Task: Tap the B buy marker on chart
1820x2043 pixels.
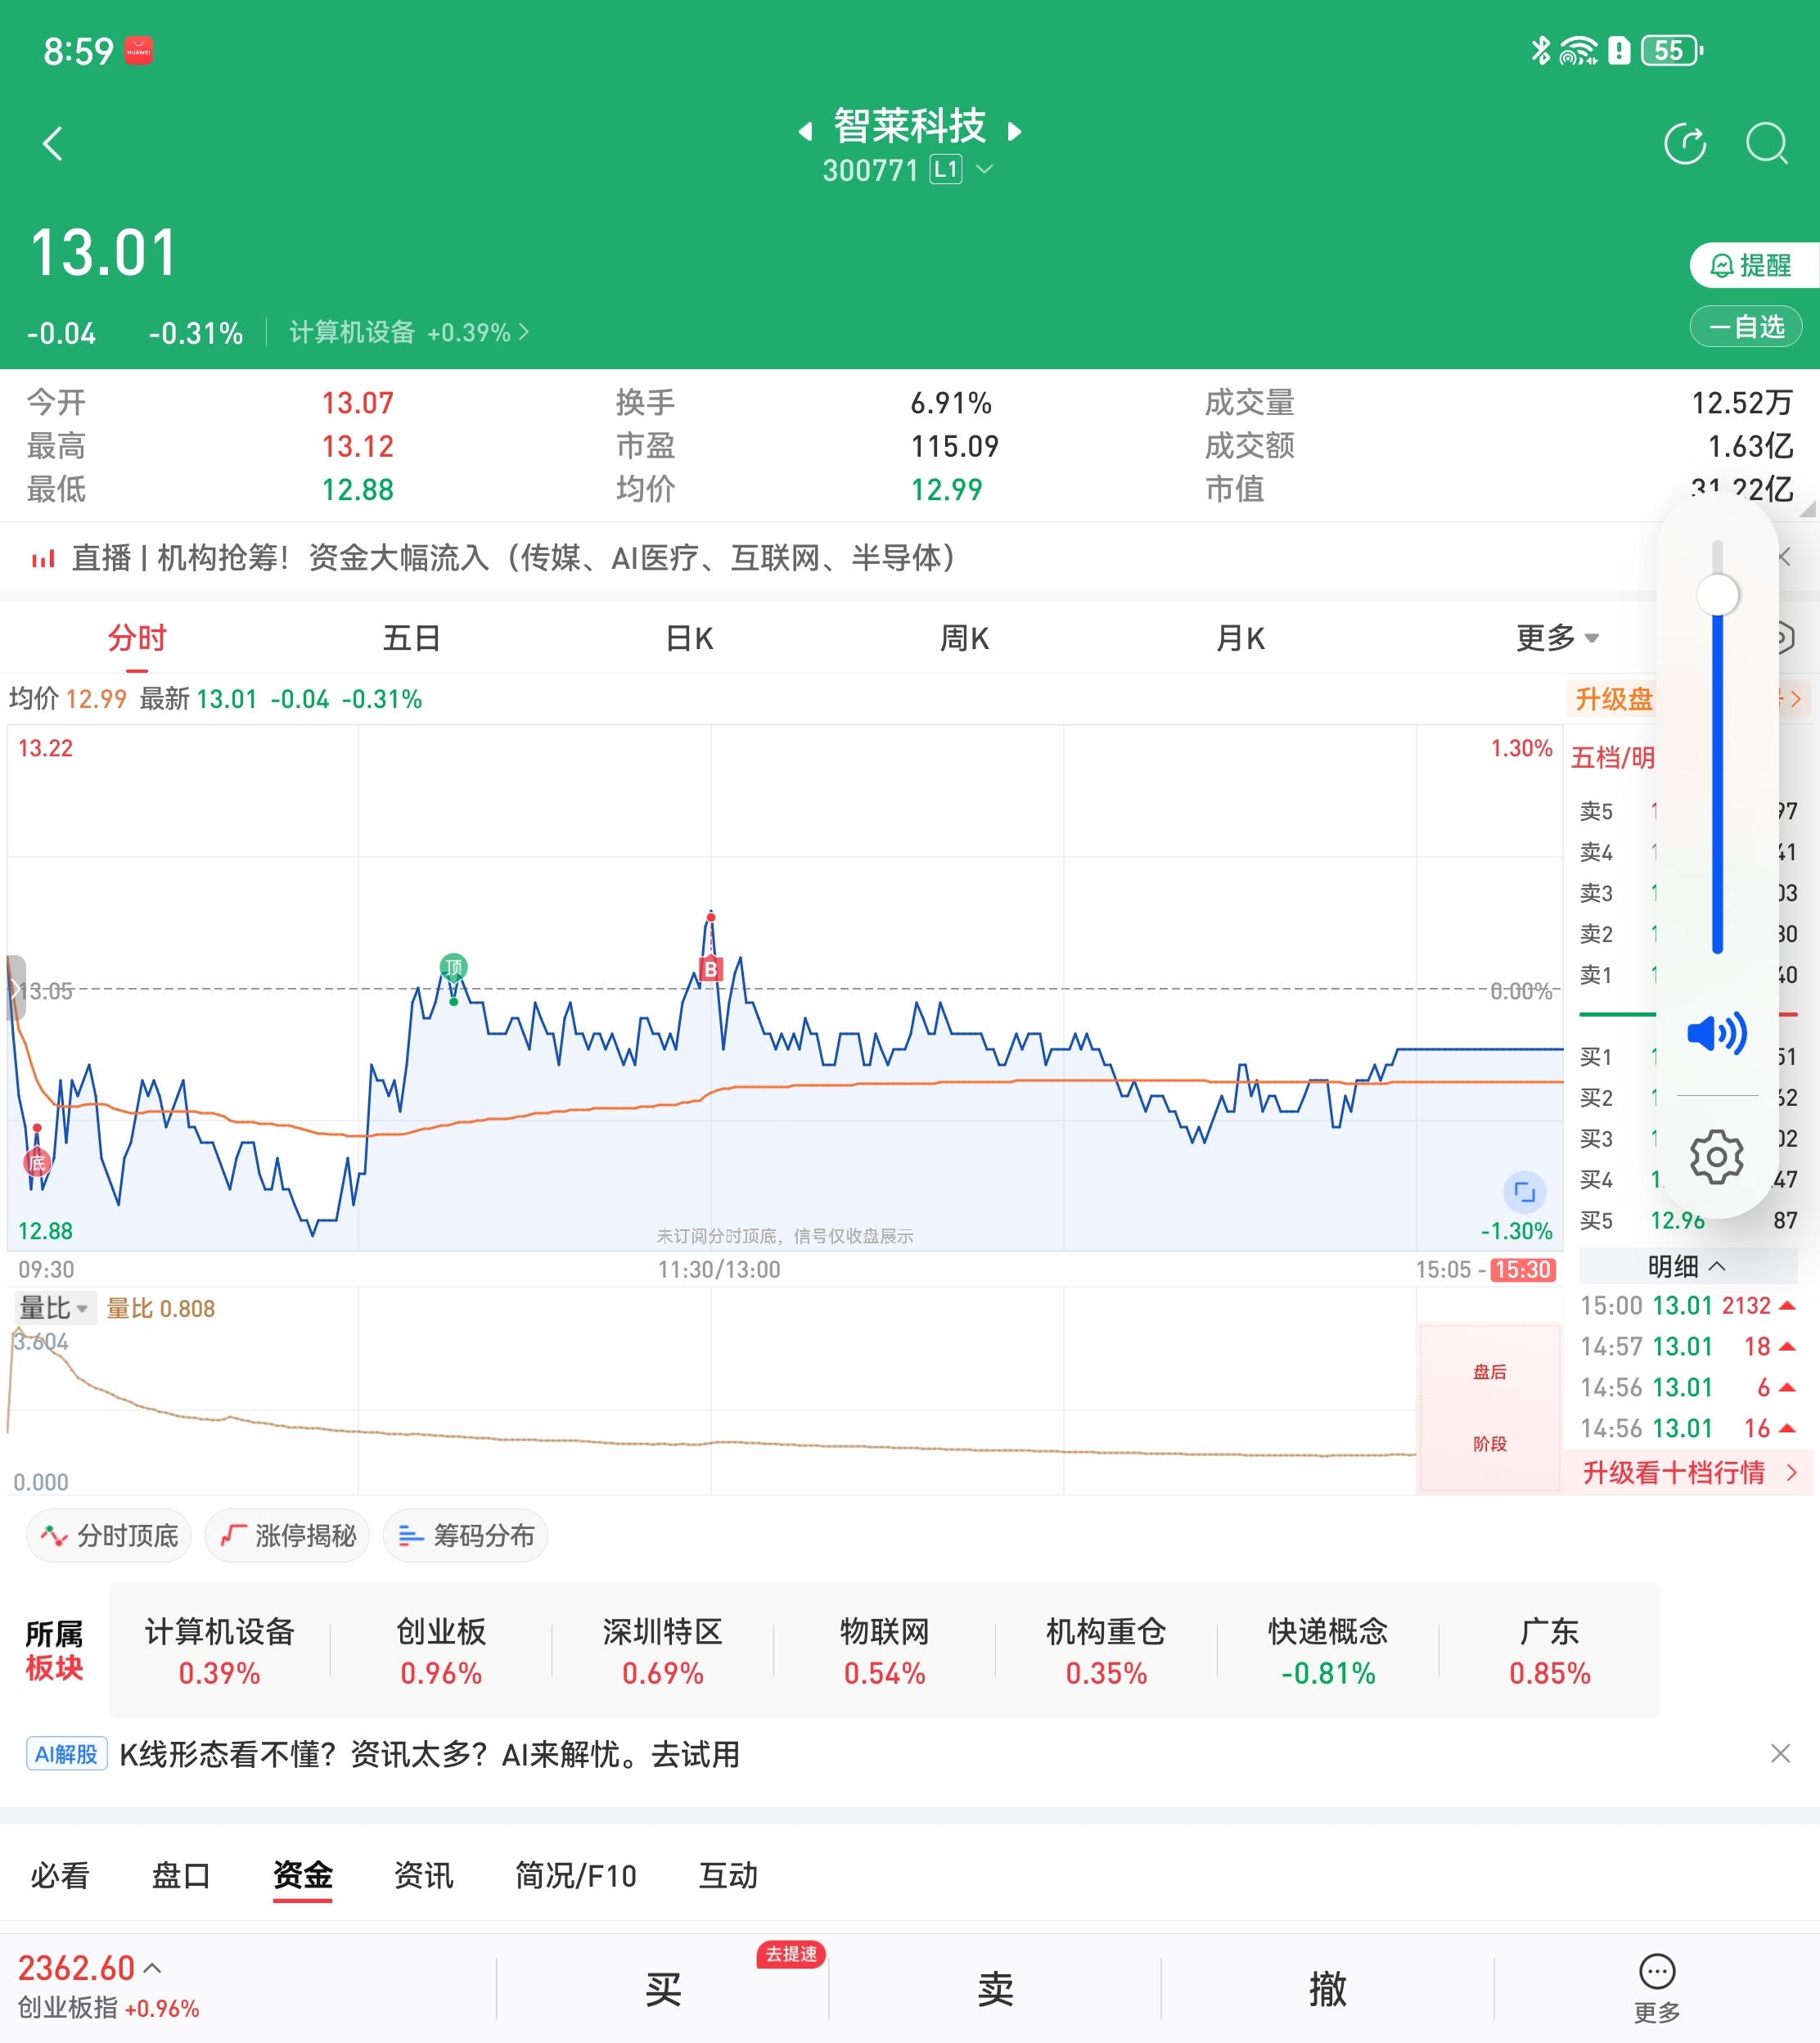Action: (x=710, y=968)
